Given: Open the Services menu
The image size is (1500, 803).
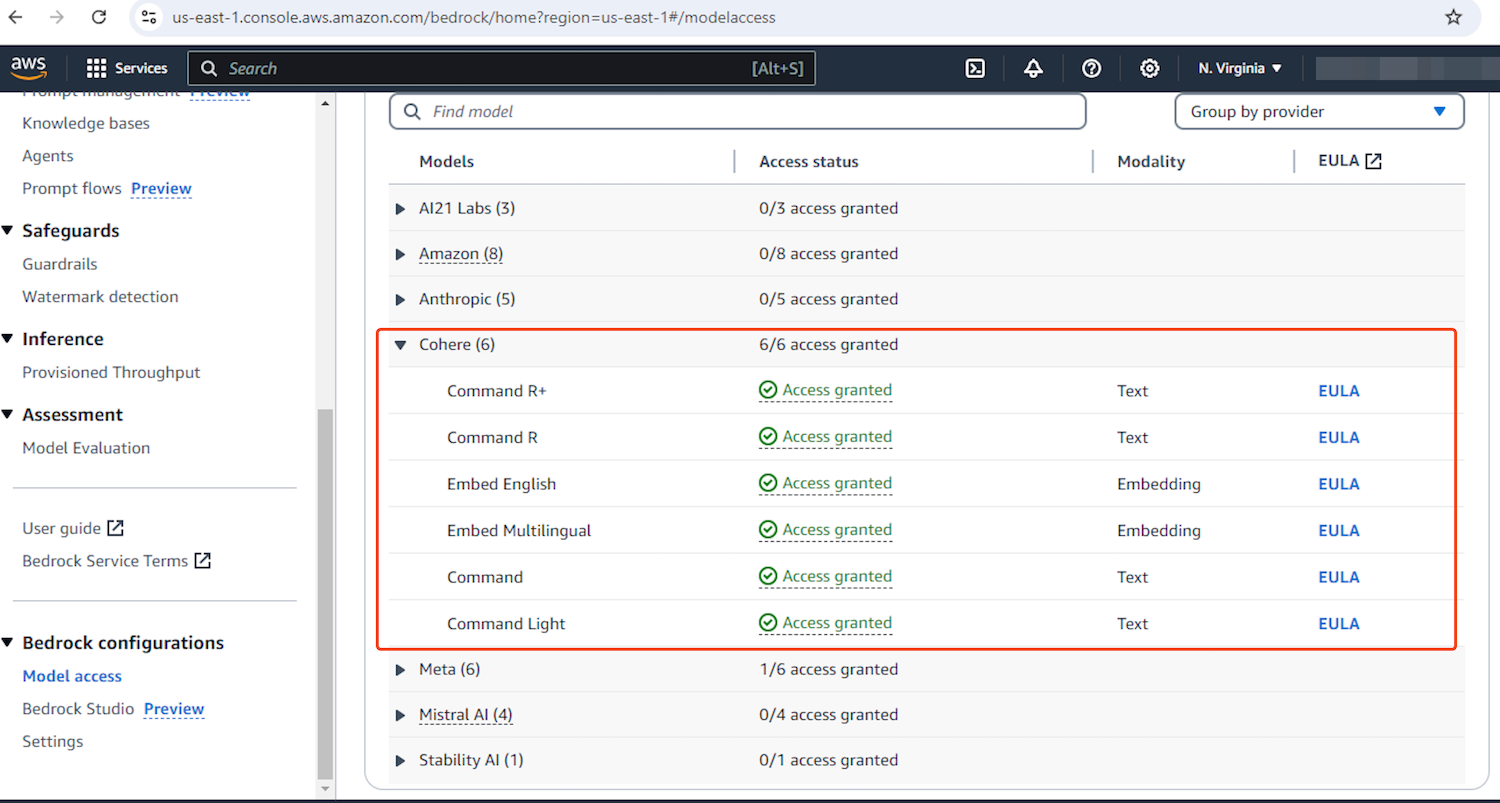Looking at the screenshot, I should tap(127, 68).
